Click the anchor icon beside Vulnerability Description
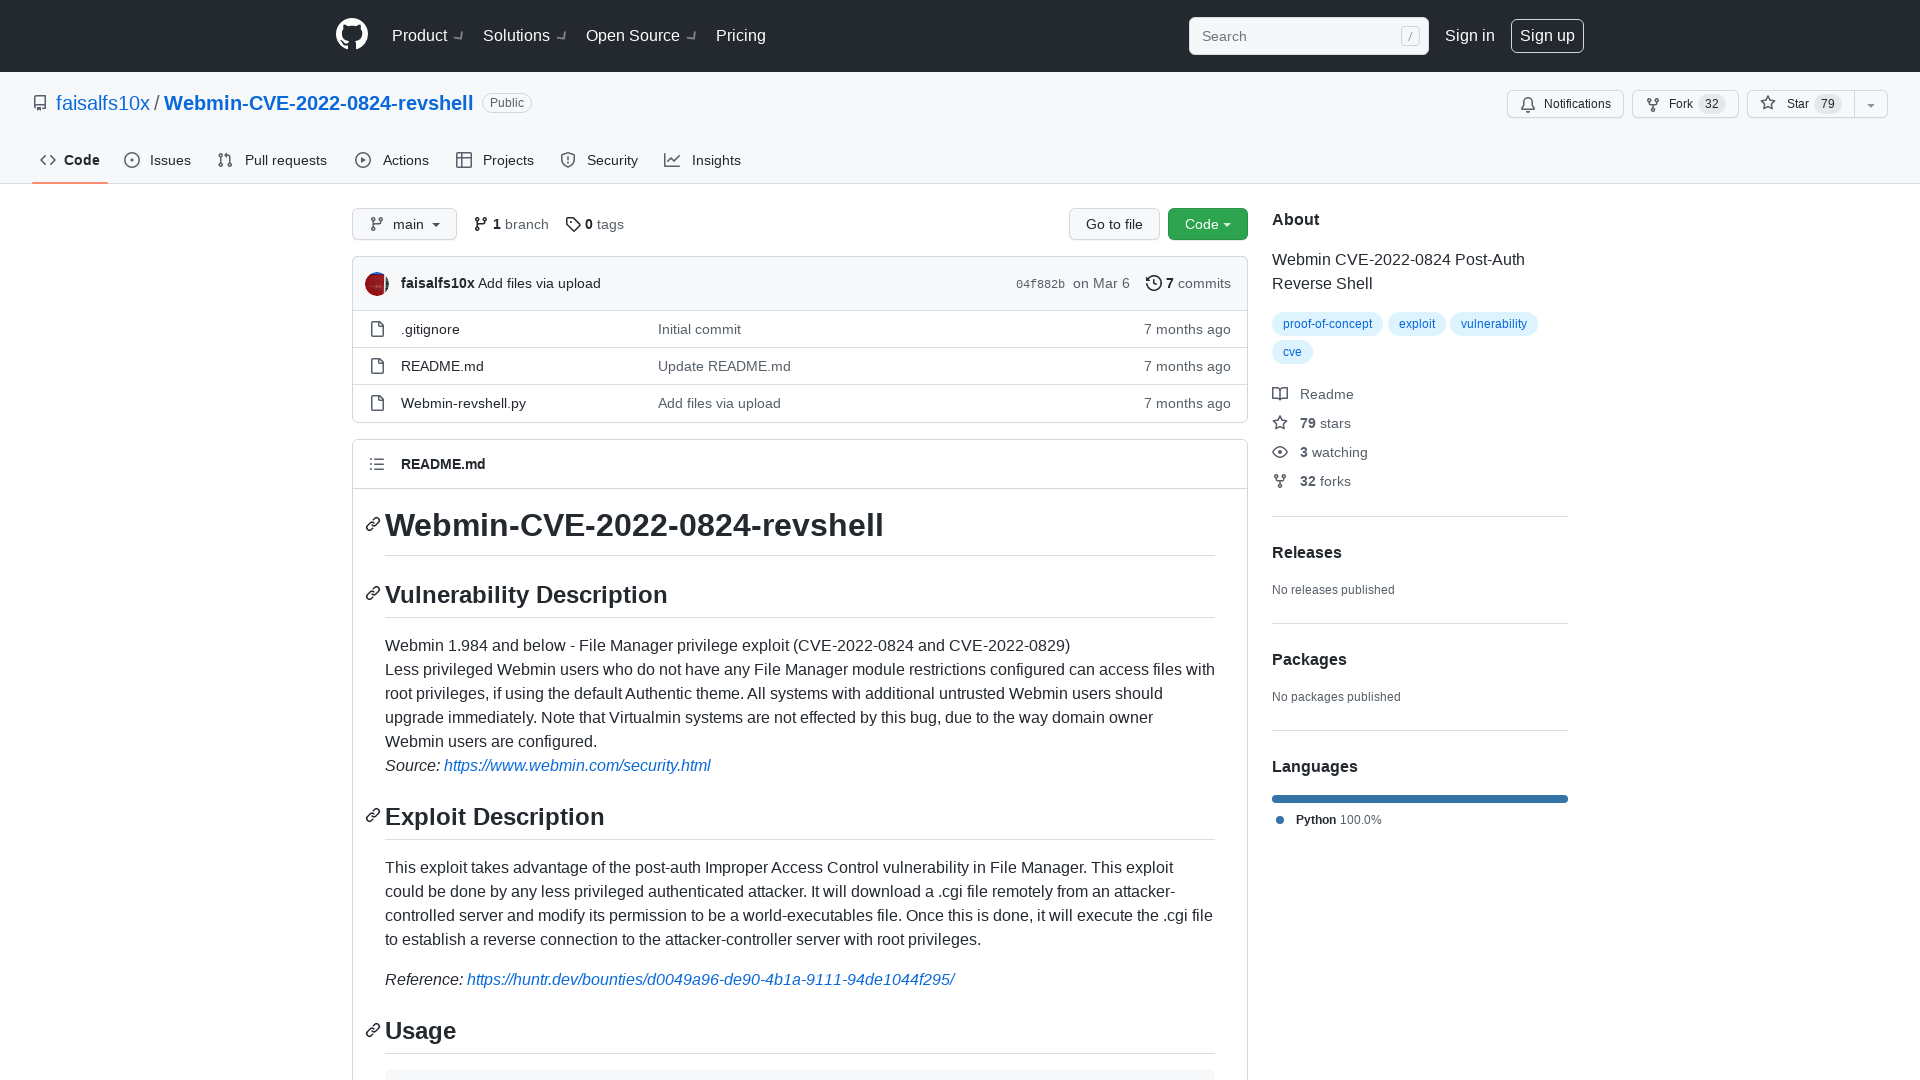The height and width of the screenshot is (1080, 1920). point(373,593)
